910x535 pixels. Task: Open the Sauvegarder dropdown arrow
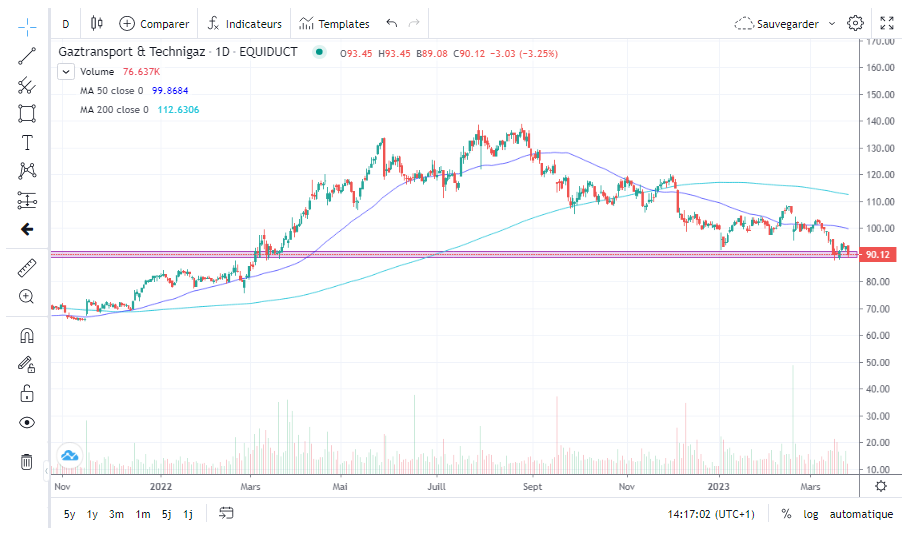coord(832,24)
